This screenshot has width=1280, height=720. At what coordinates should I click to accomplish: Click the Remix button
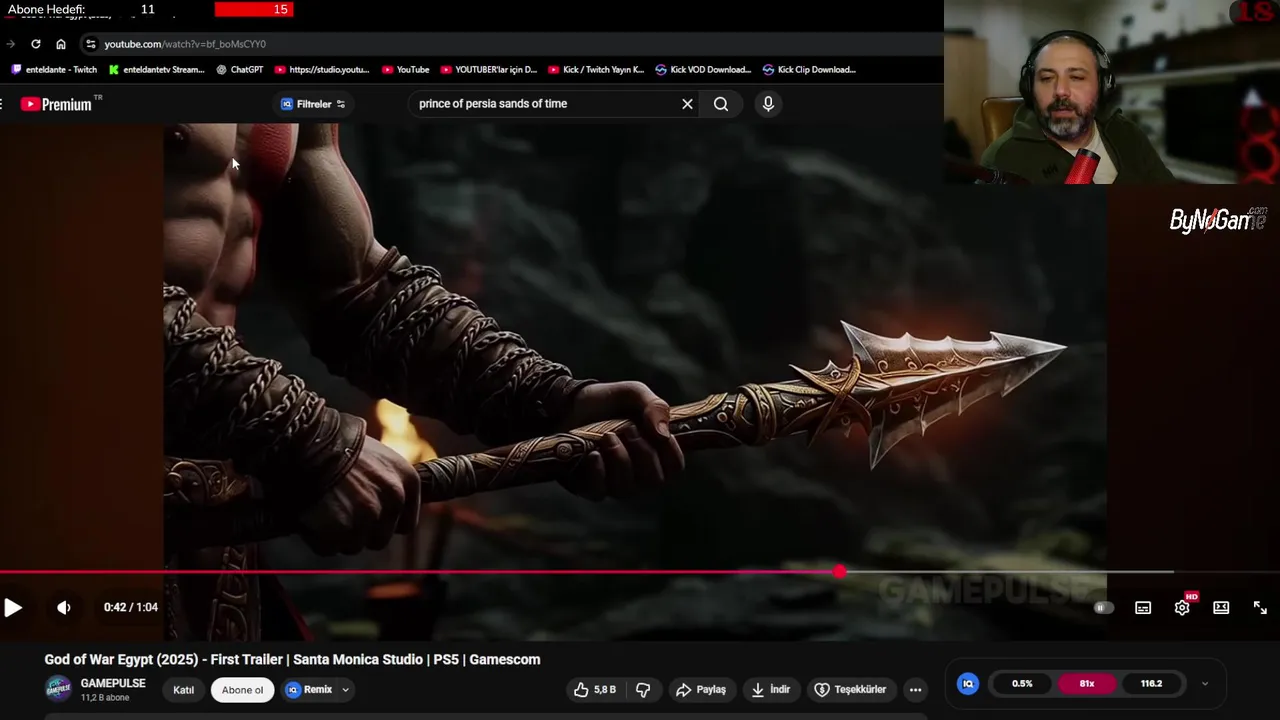pyautogui.click(x=309, y=689)
